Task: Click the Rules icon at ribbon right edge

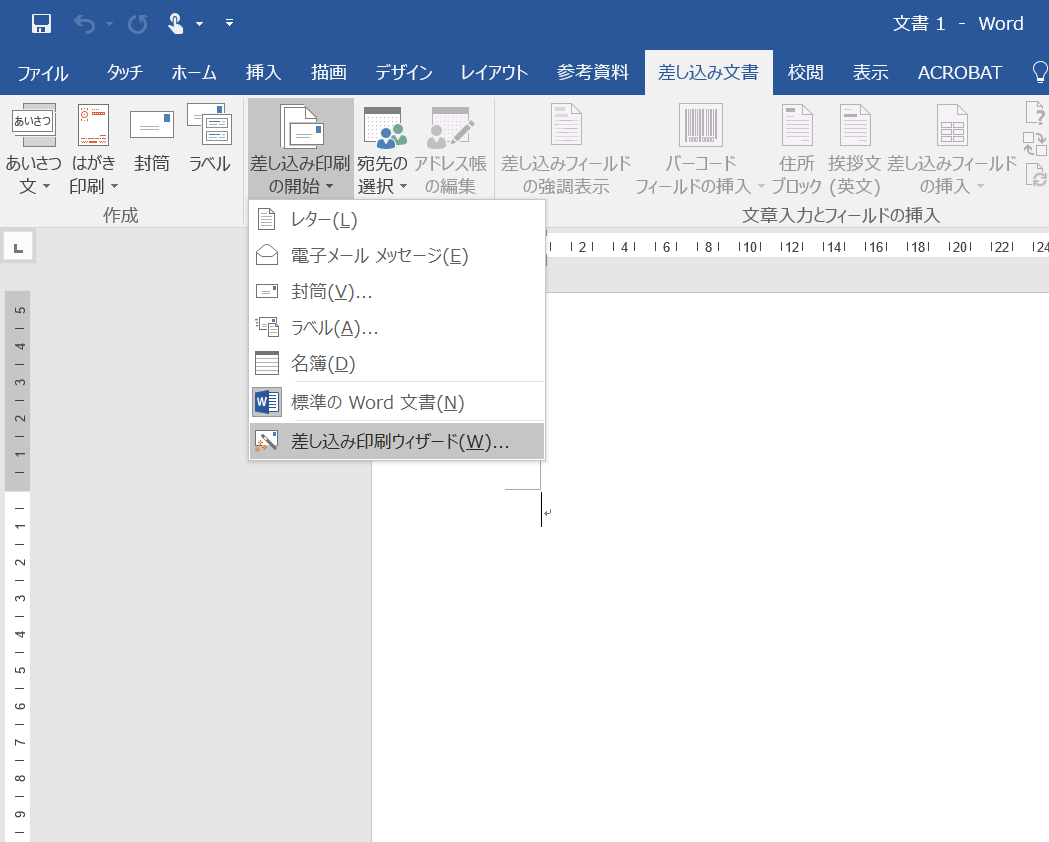Action: (x=1036, y=113)
